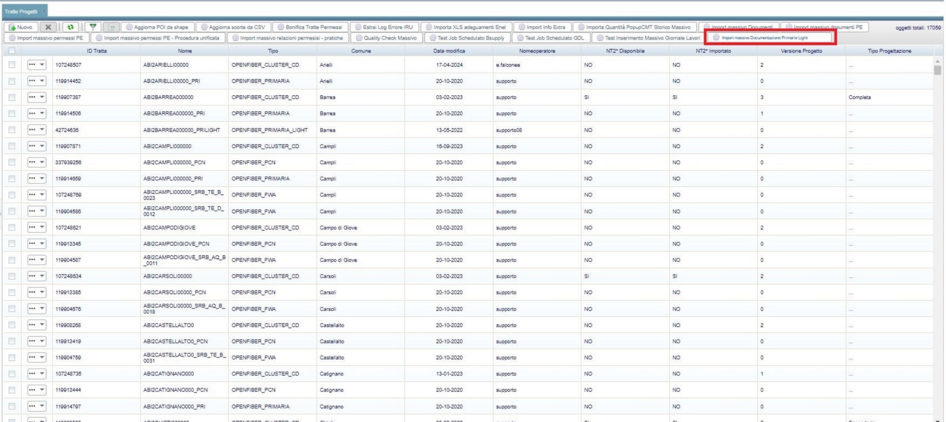Open action dropdown for row 119907871
Viewport: 946px width, 422px height.
[37, 145]
